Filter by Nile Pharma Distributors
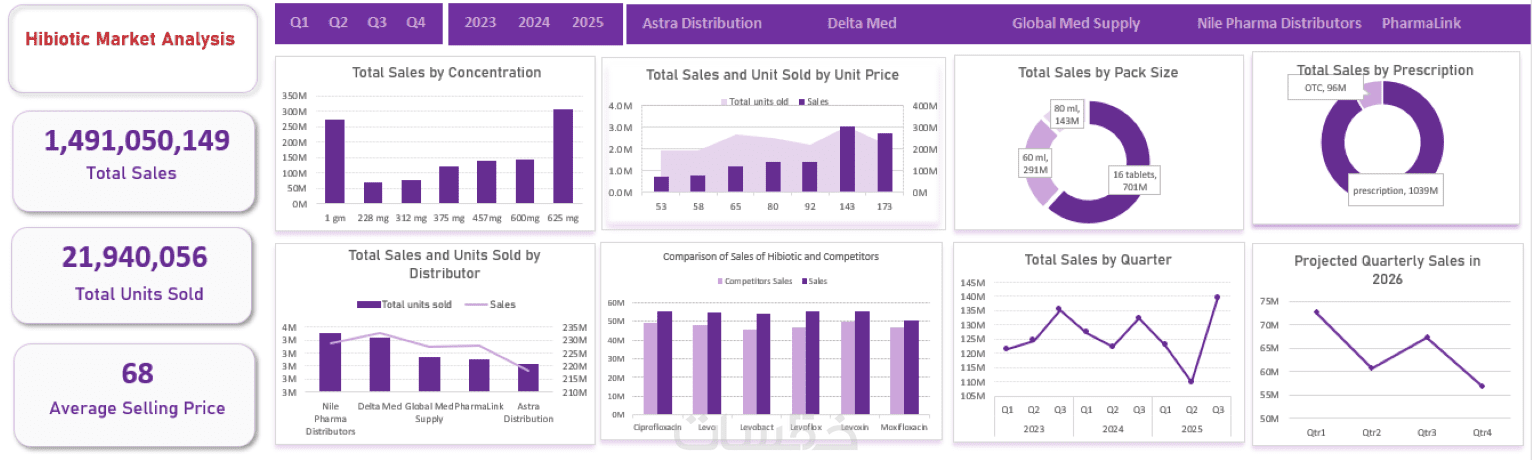The width and height of the screenshot is (1532, 460). 1279,23
